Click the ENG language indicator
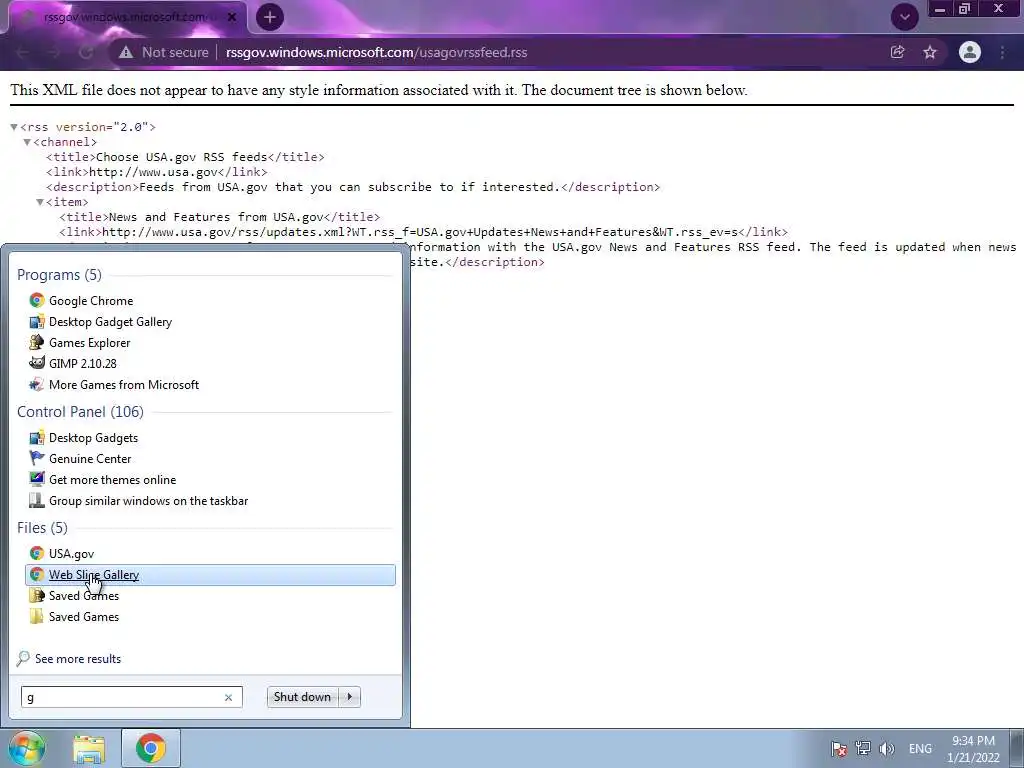This screenshot has height=768, width=1024. click(x=920, y=748)
